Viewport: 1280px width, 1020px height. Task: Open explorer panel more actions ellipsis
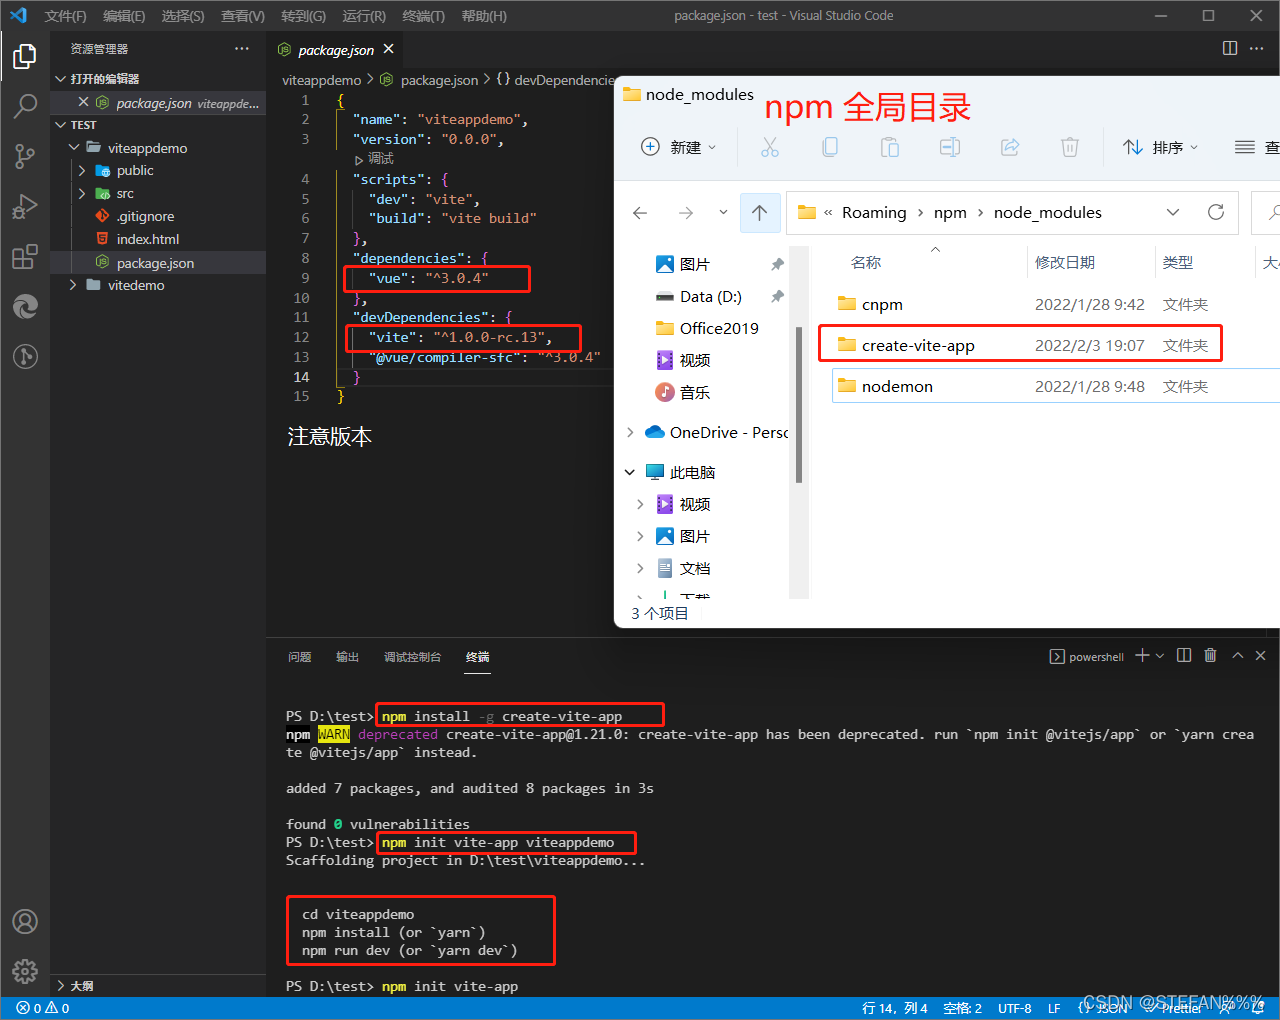[242, 48]
